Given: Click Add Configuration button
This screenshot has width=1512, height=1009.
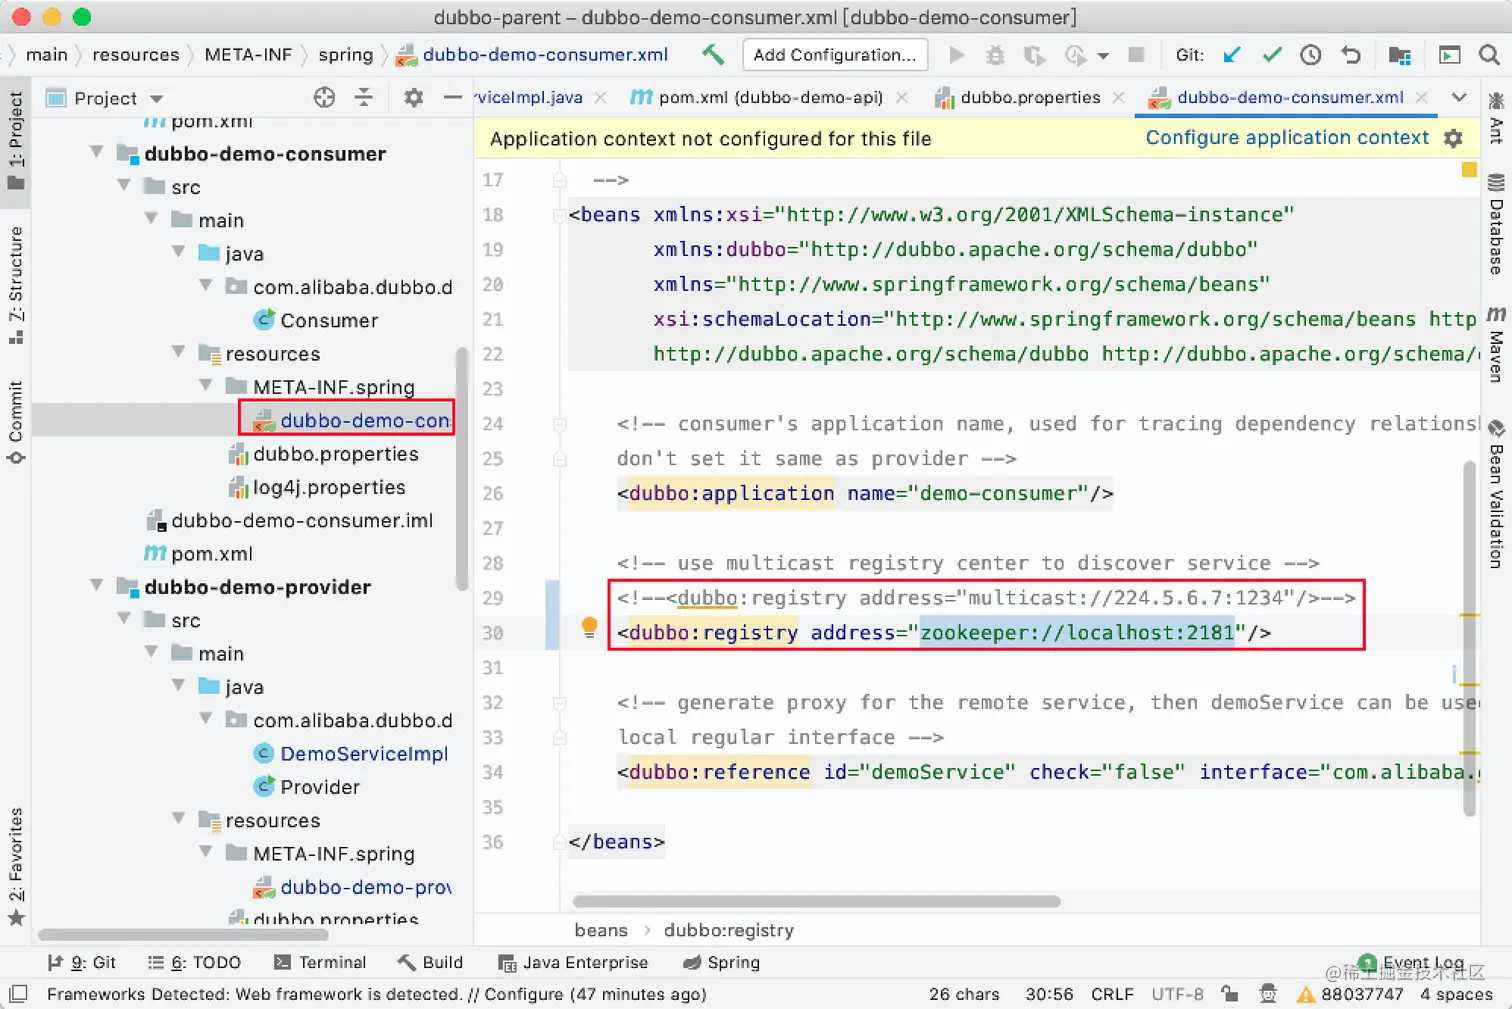Looking at the screenshot, I should coord(835,55).
